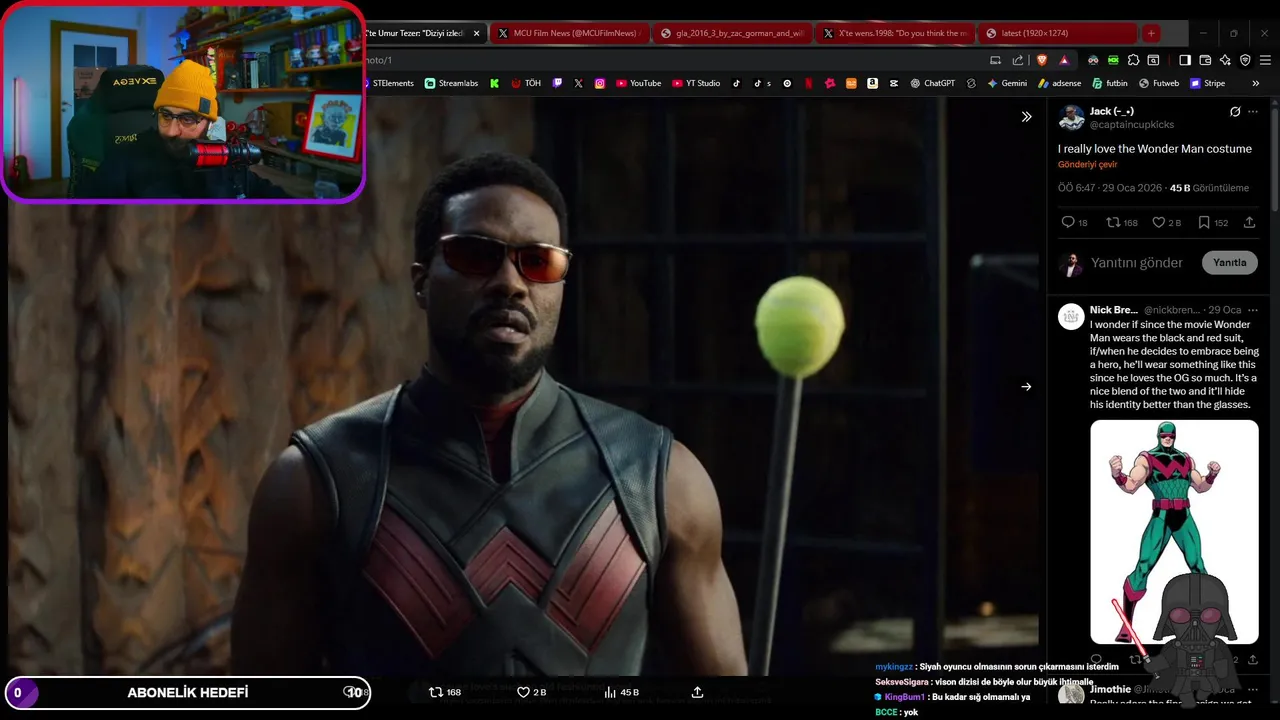Open the Amazon bookmark icon

(x=873, y=83)
